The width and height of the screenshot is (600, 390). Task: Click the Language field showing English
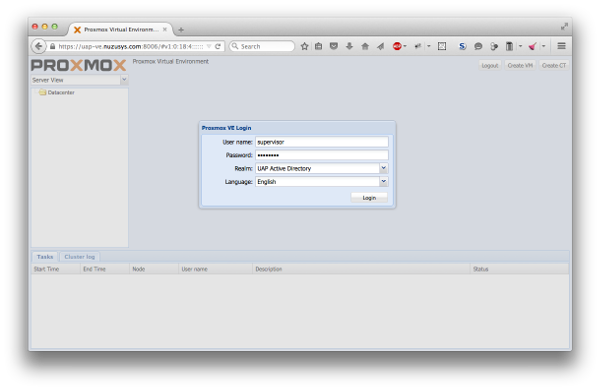point(318,181)
